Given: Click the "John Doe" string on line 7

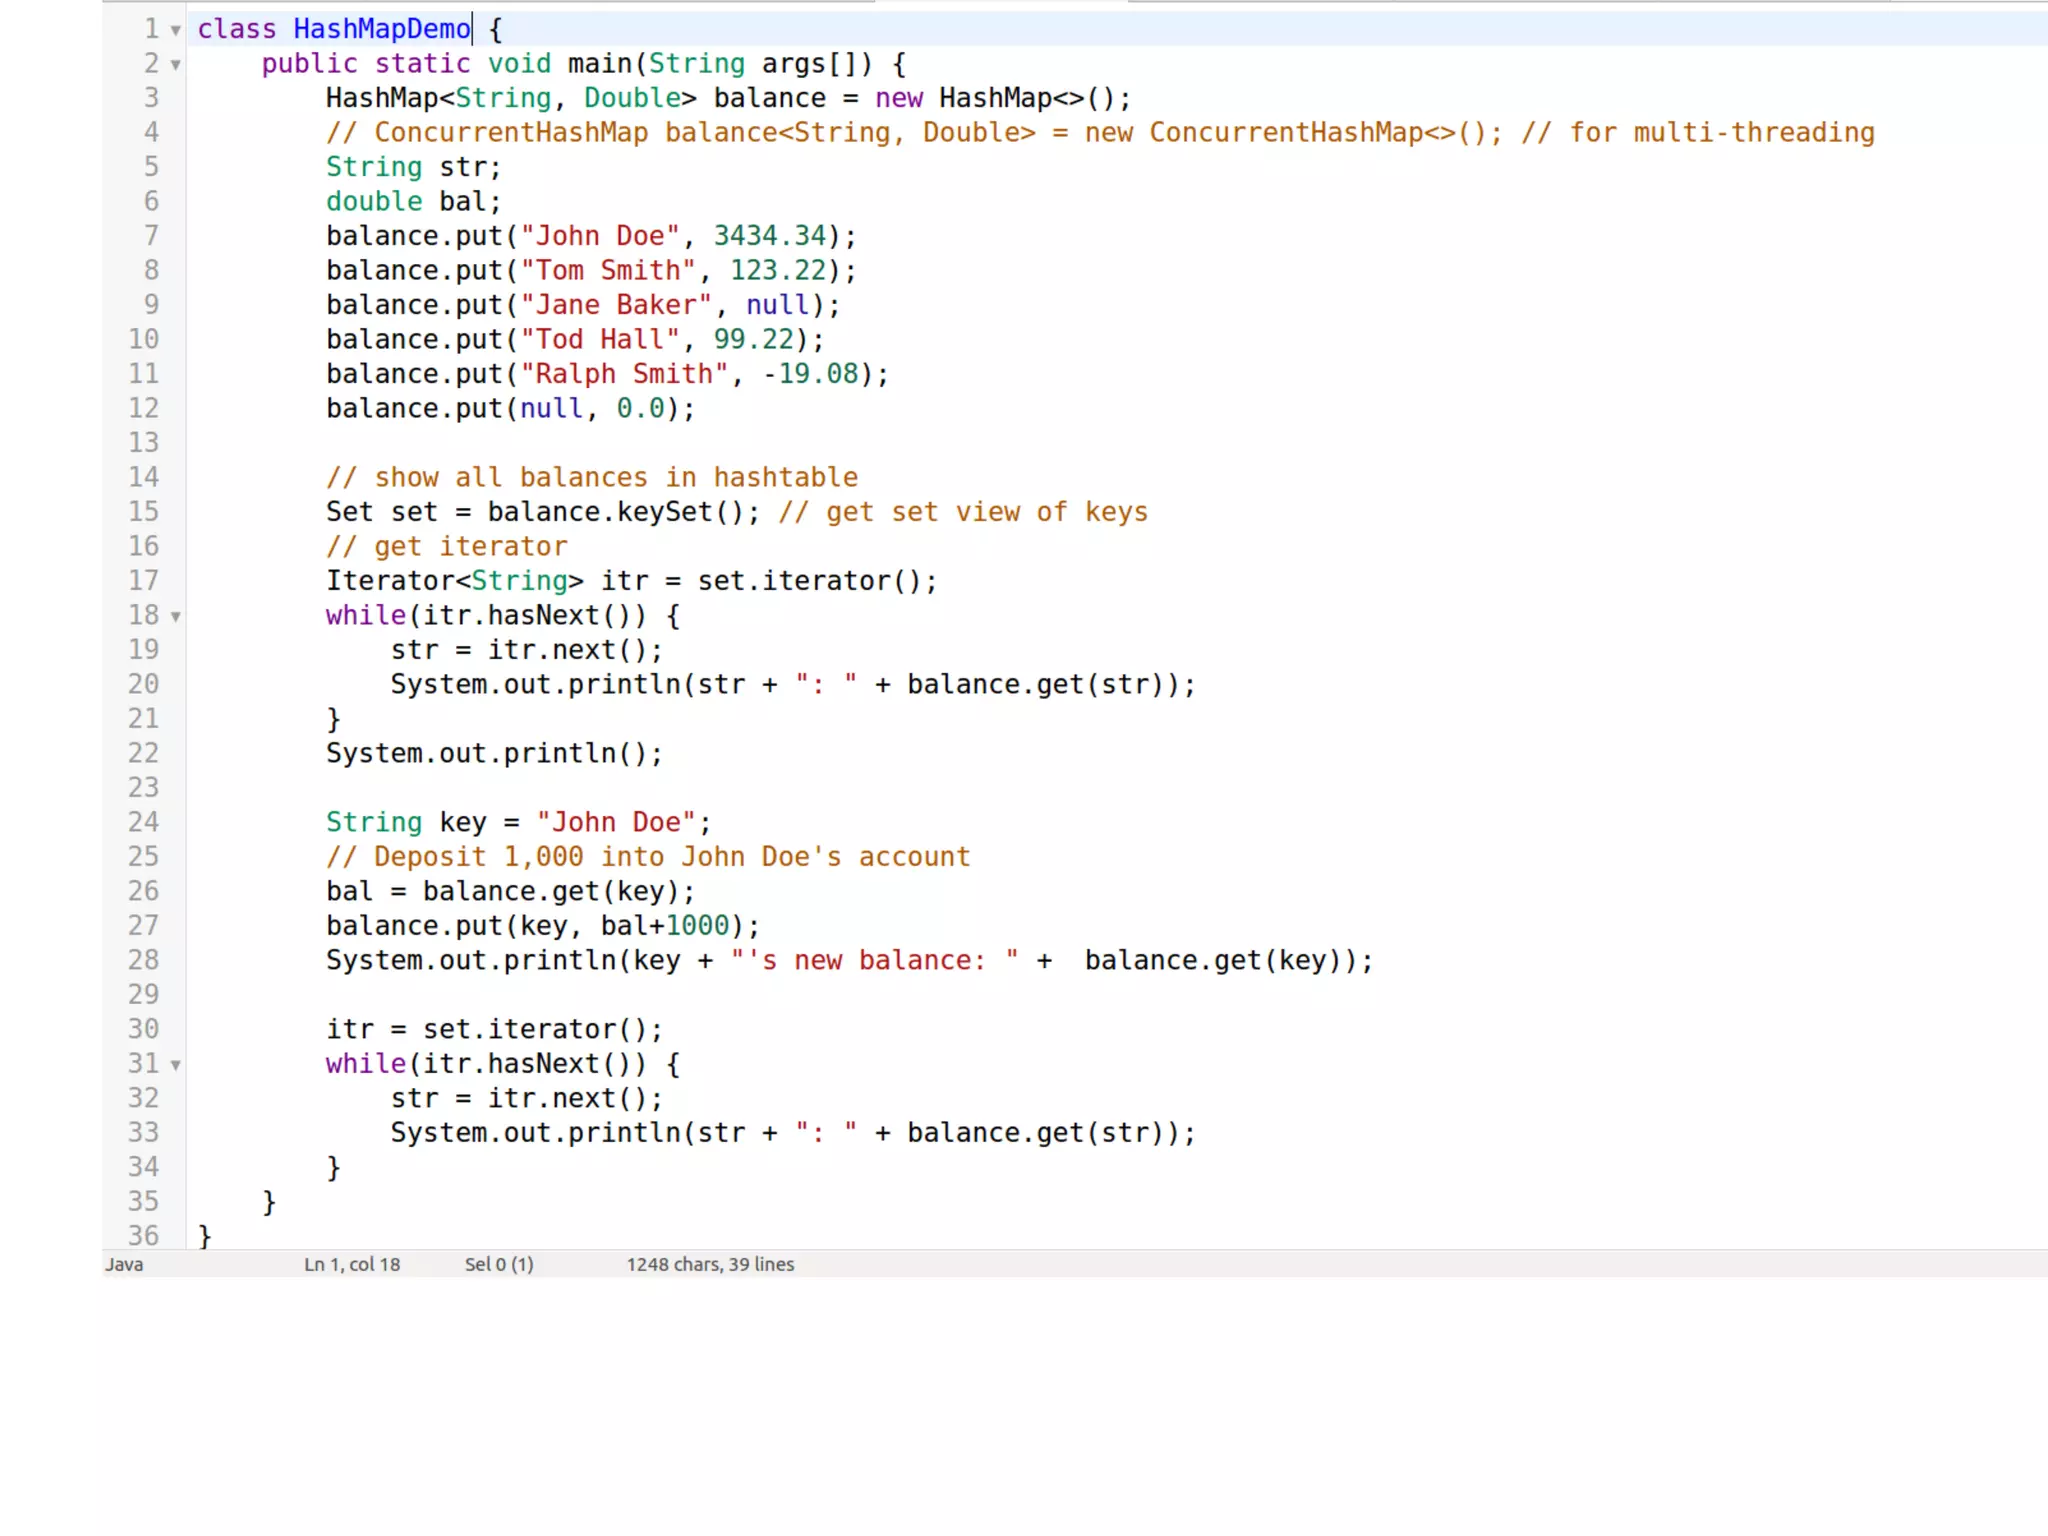Looking at the screenshot, I should click(598, 236).
